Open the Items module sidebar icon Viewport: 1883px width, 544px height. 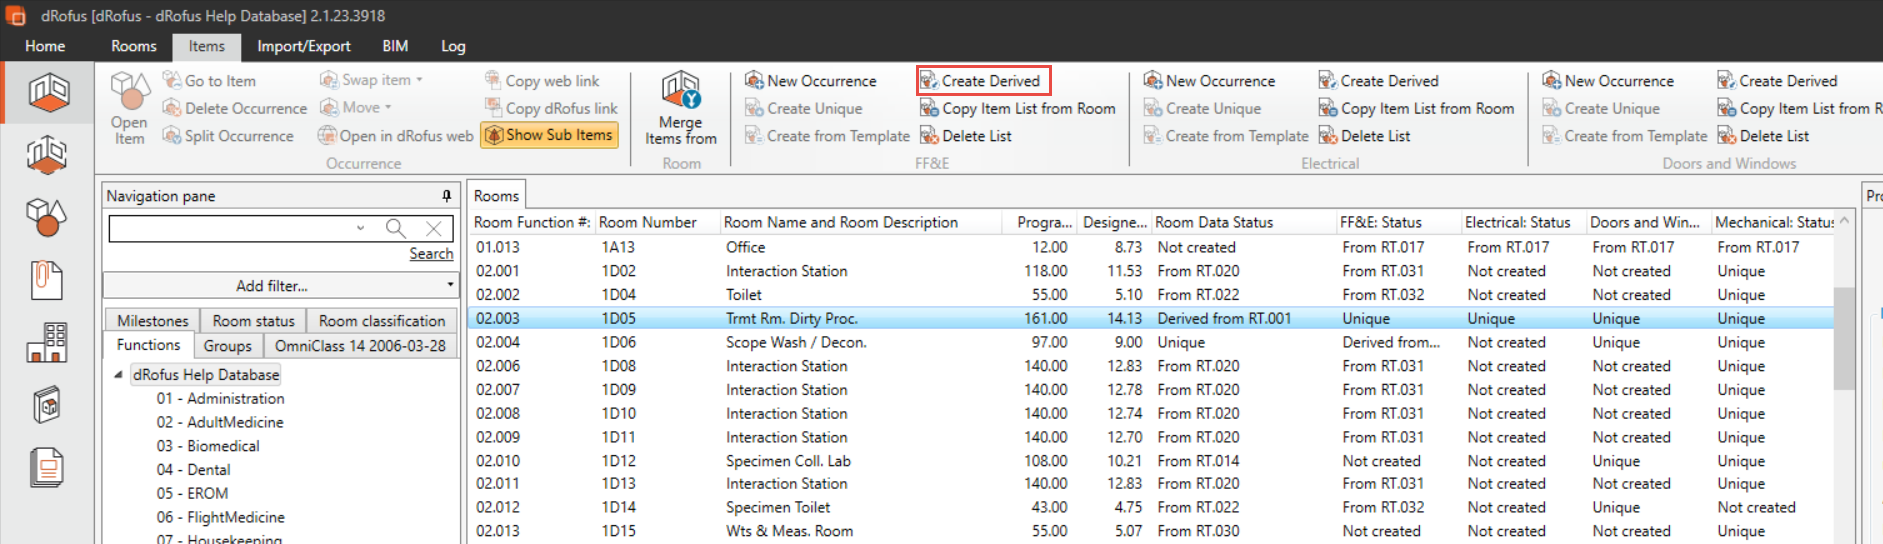tap(47, 216)
